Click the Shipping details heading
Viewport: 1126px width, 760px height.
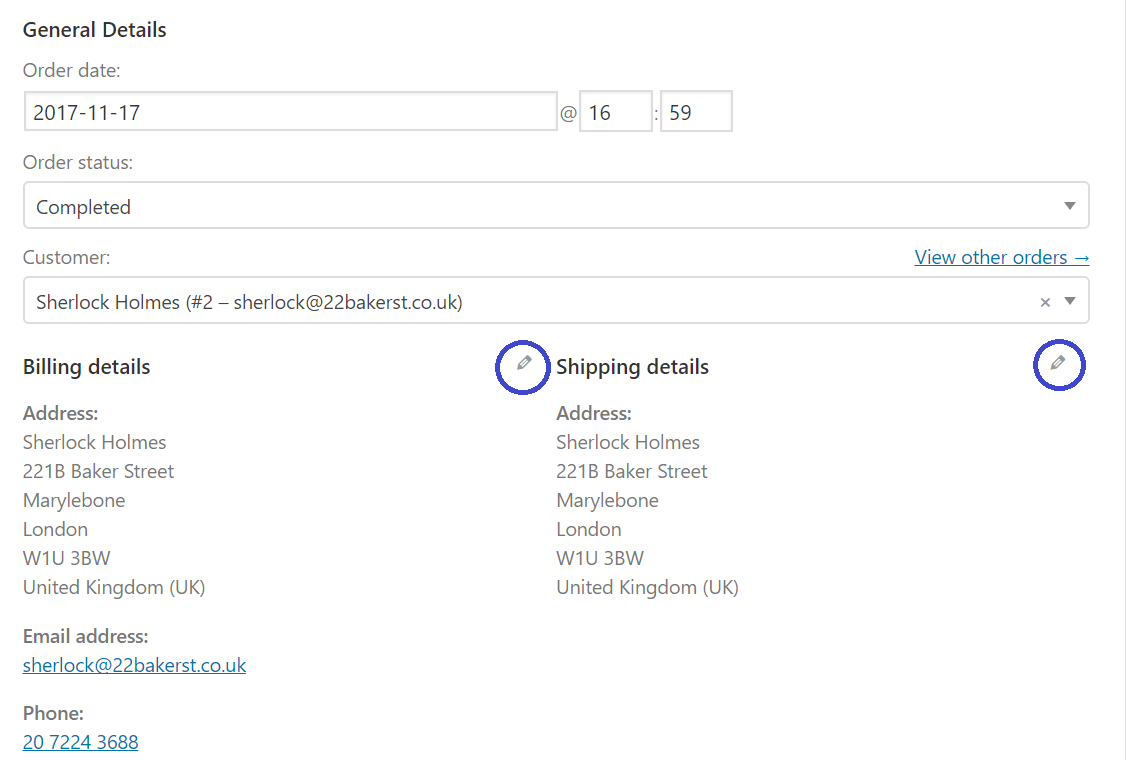pos(632,367)
